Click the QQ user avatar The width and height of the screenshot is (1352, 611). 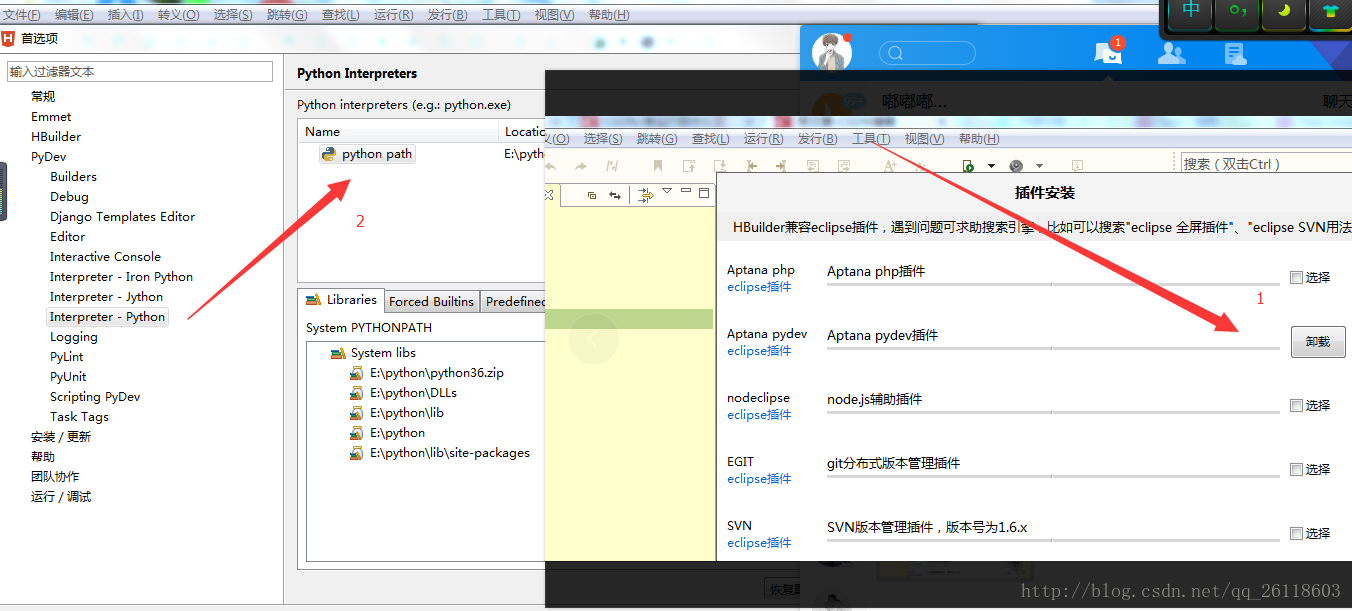pos(831,53)
